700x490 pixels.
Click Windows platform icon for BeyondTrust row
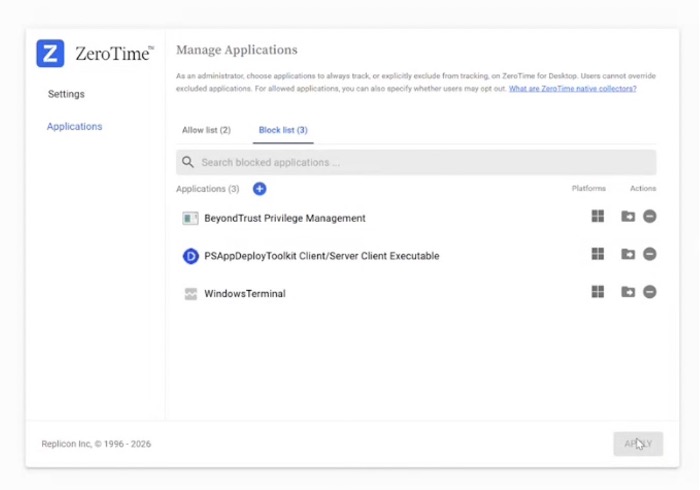[x=598, y=216]
